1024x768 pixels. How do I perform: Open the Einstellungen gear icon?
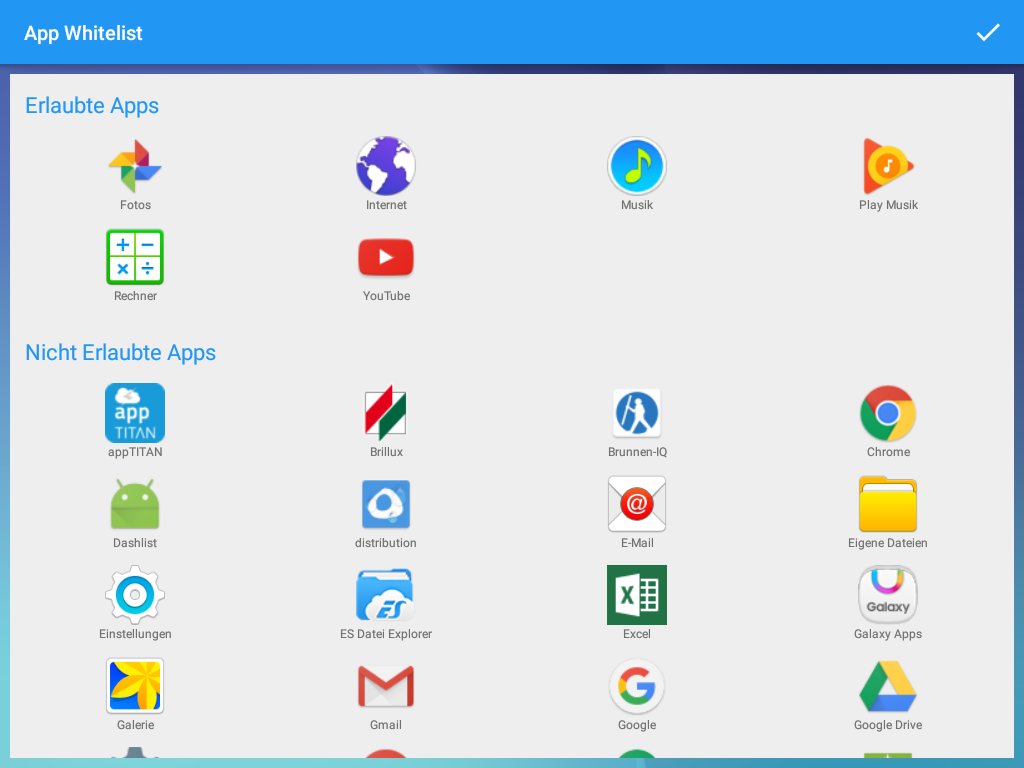click(135, 595)
